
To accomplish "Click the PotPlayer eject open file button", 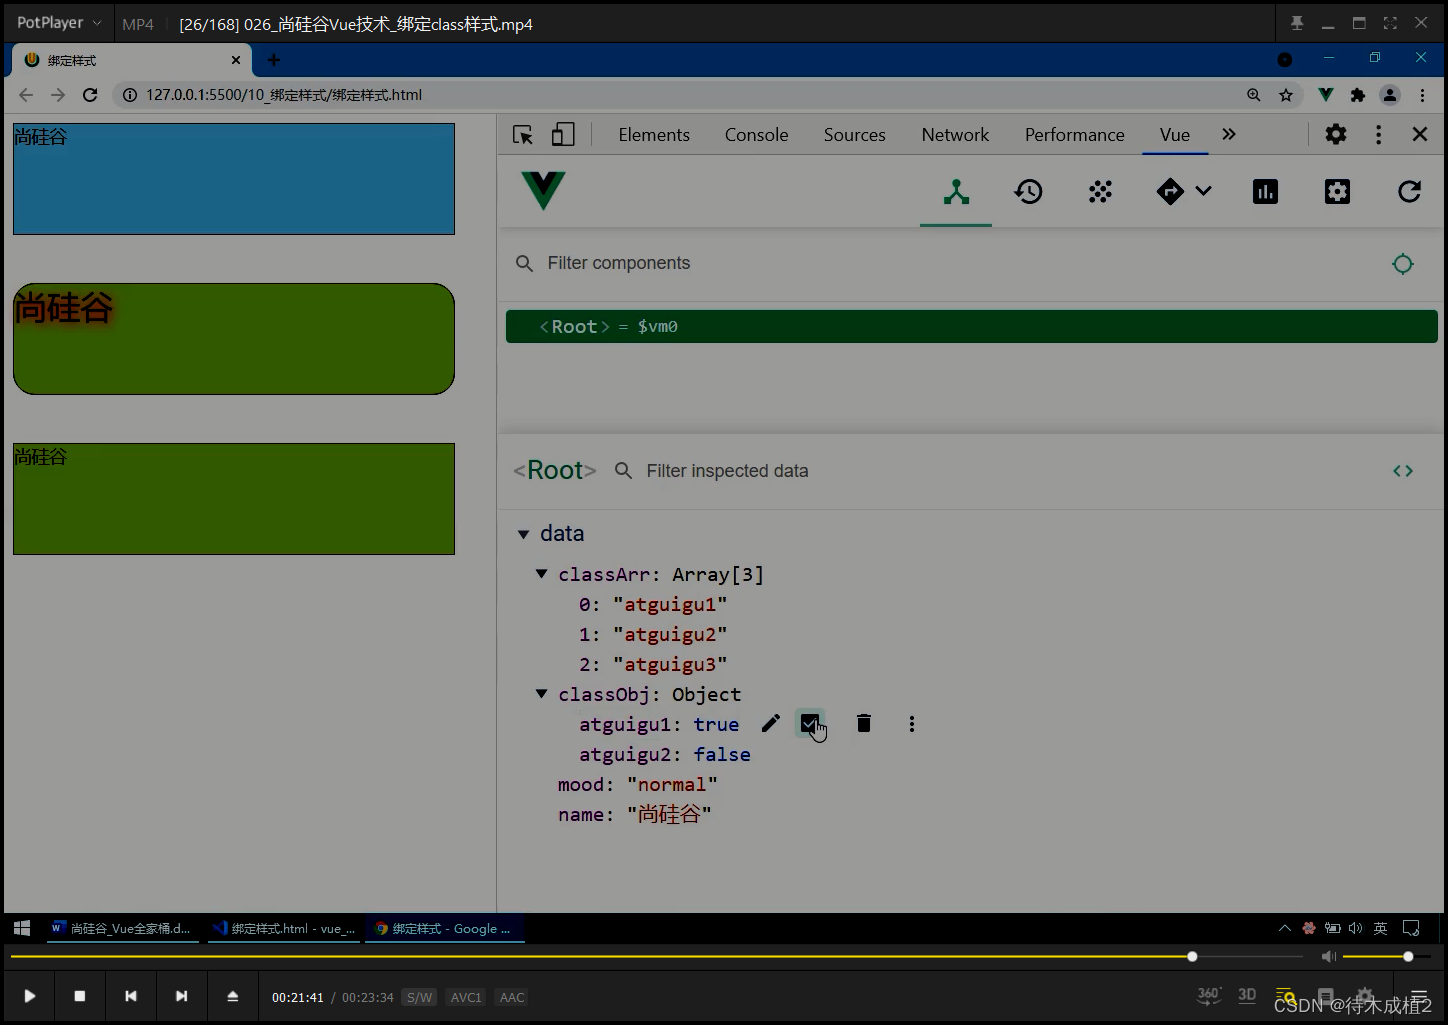I will coord(233,996).
